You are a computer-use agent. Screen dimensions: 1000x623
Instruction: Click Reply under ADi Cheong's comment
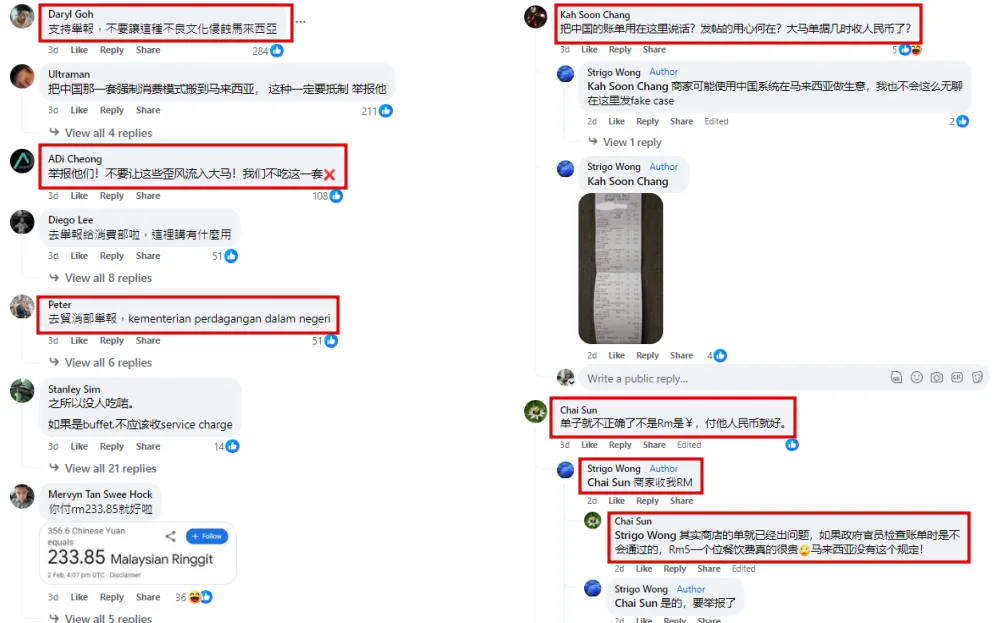[112, 196]
